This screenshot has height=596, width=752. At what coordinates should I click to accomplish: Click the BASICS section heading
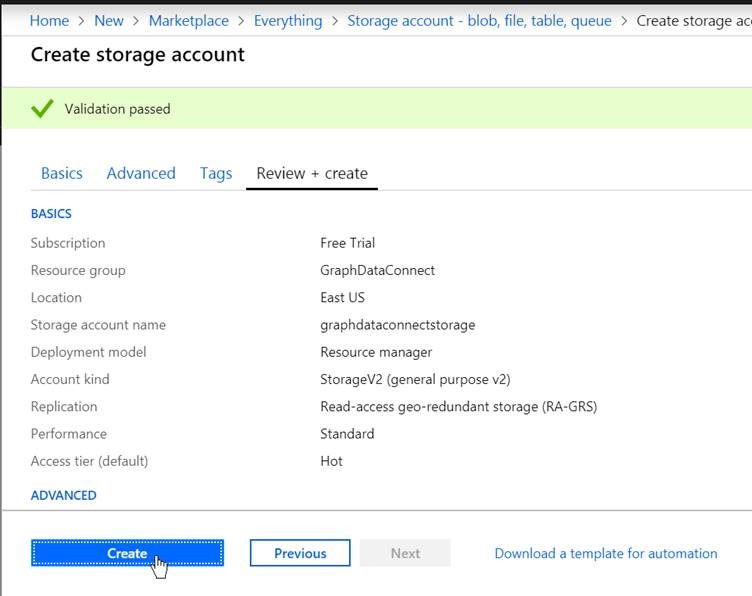51,213
